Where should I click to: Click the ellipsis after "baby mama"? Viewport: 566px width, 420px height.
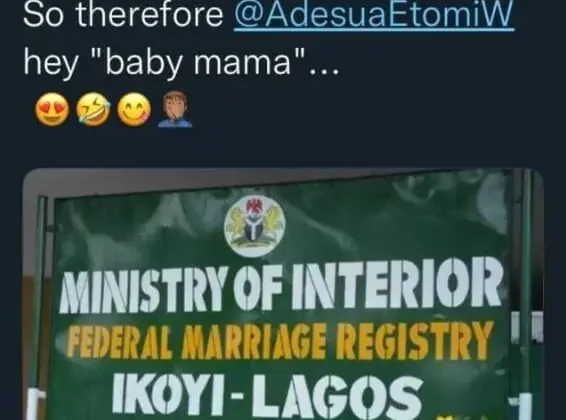324,71
